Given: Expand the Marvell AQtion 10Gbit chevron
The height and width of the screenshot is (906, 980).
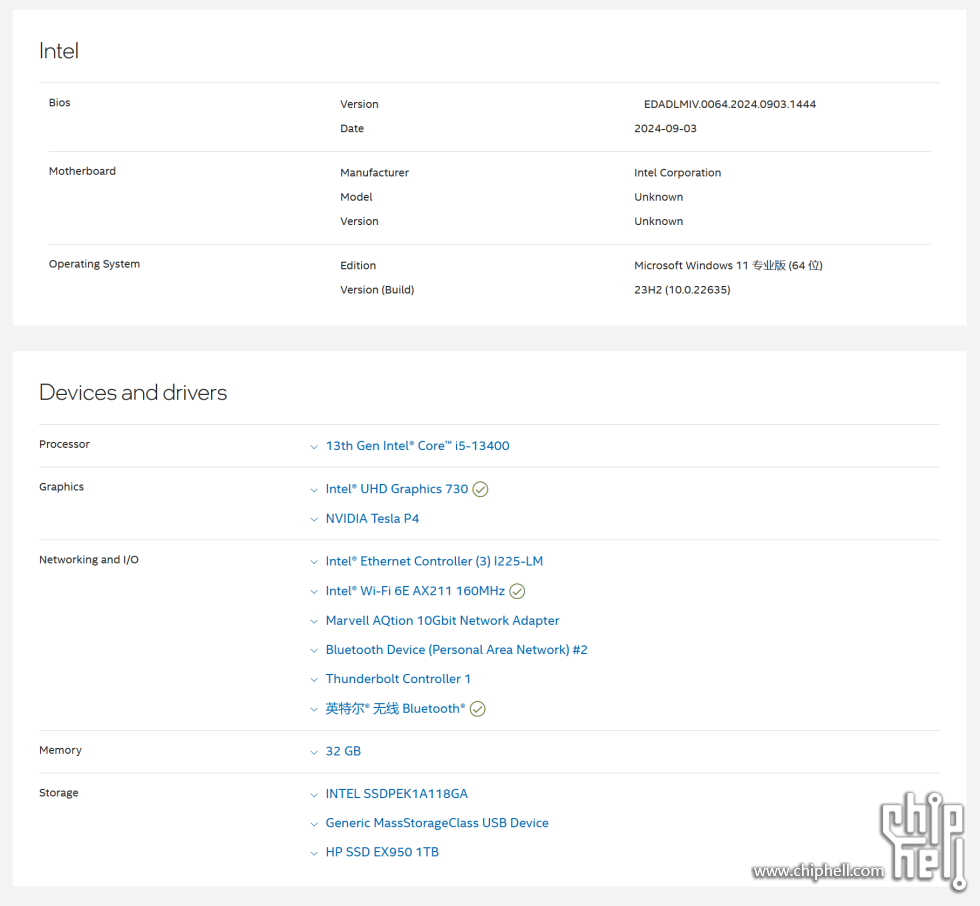Looking at the screenshot, I should 314,621.
